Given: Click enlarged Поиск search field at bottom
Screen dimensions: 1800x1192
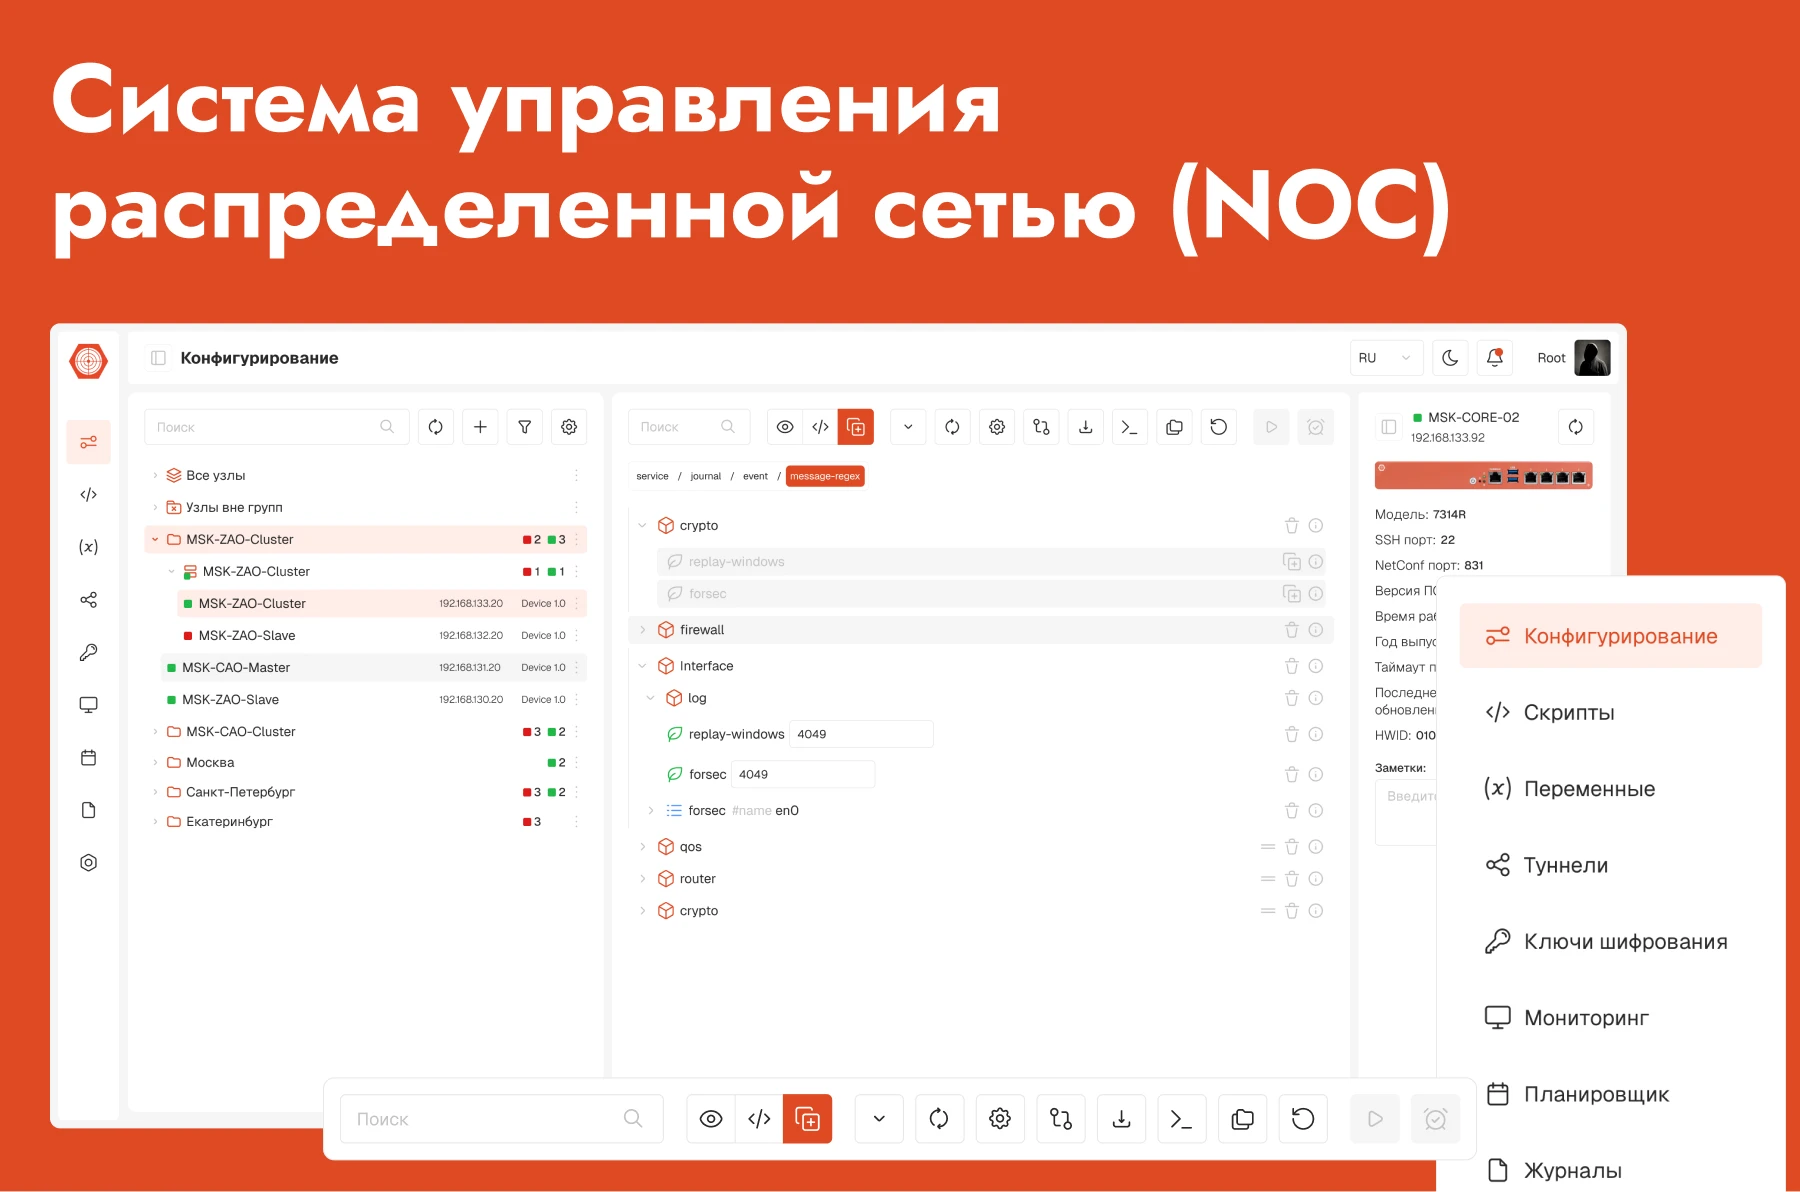Looking at the screenshot, I should click(501, 1119).
